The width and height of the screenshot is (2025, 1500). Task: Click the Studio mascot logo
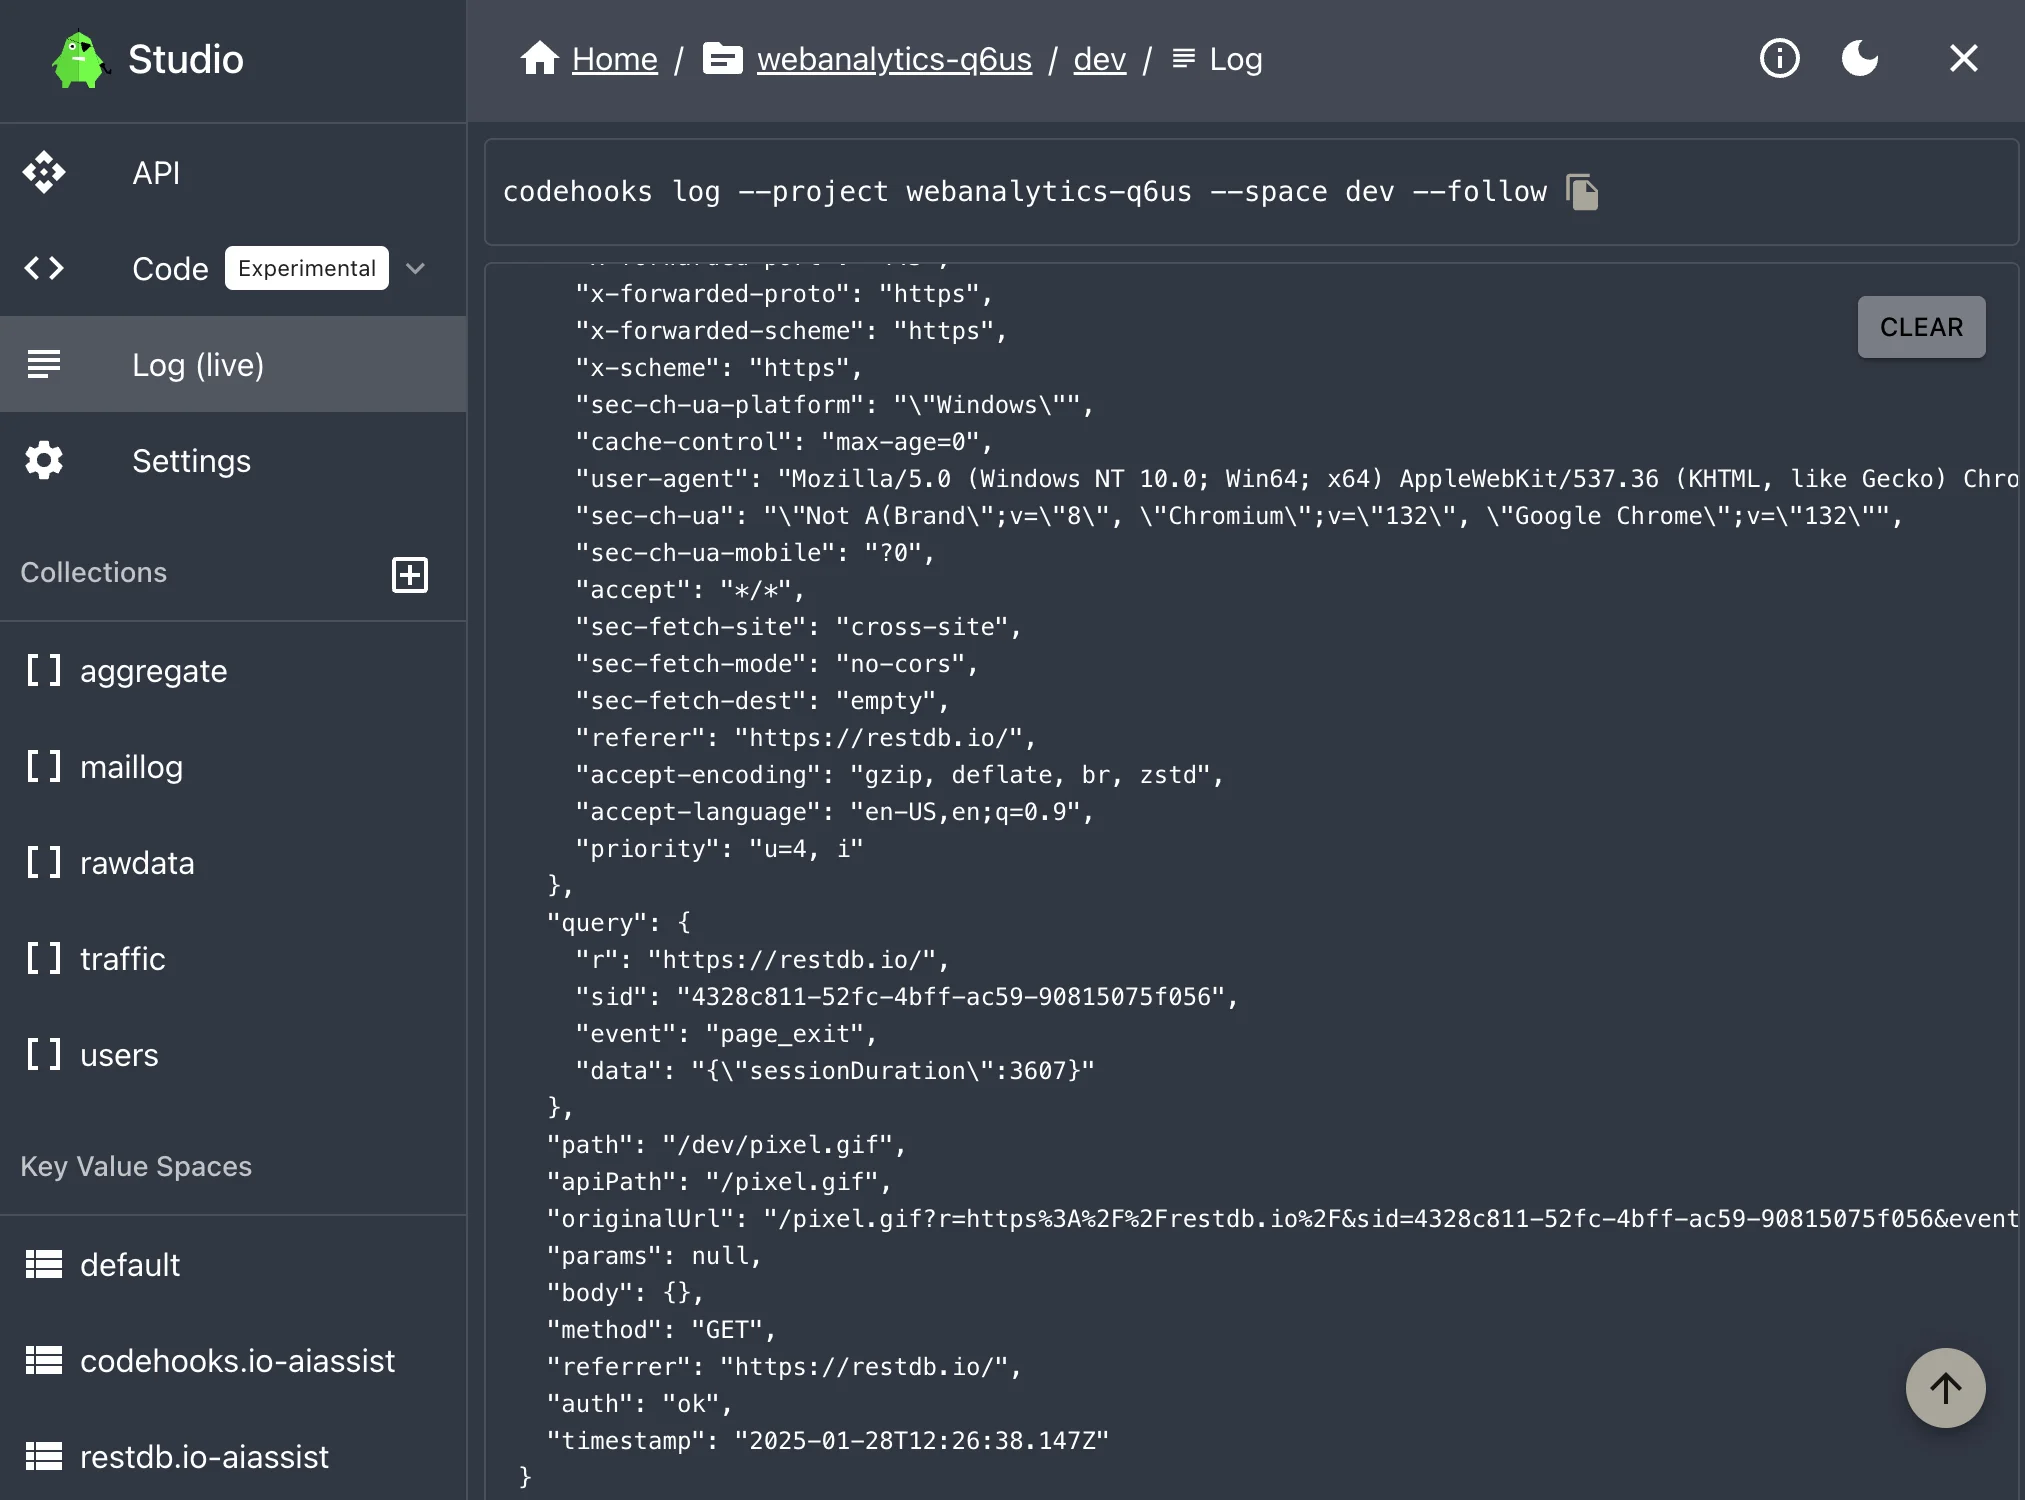click(x=80, y=60)
